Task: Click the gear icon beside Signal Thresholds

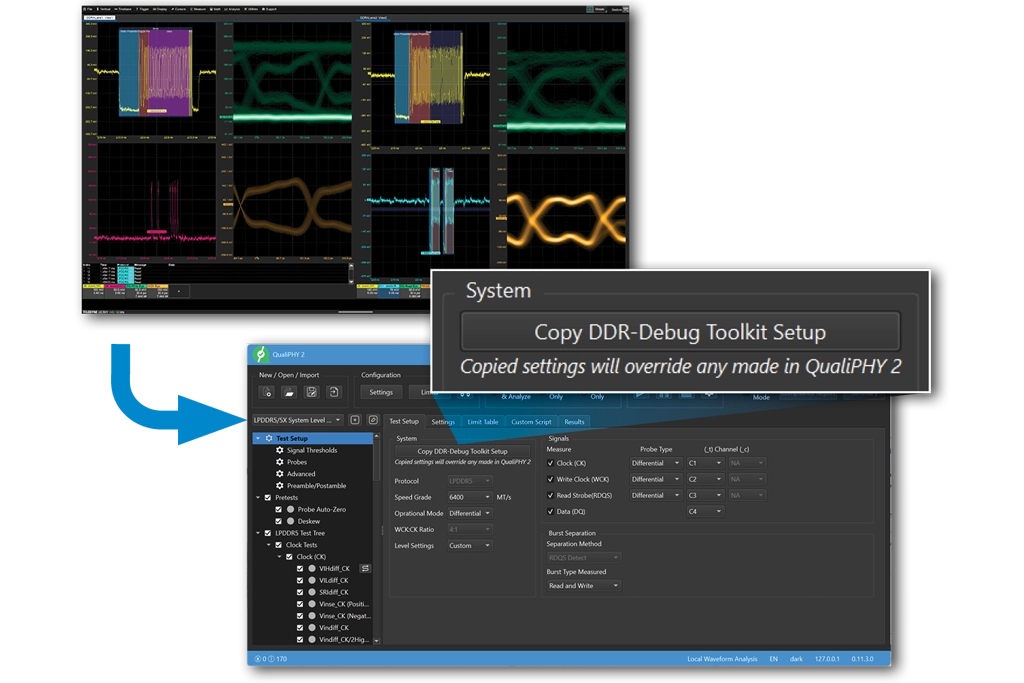Action: pyautogui.click(x=280, y=450)
